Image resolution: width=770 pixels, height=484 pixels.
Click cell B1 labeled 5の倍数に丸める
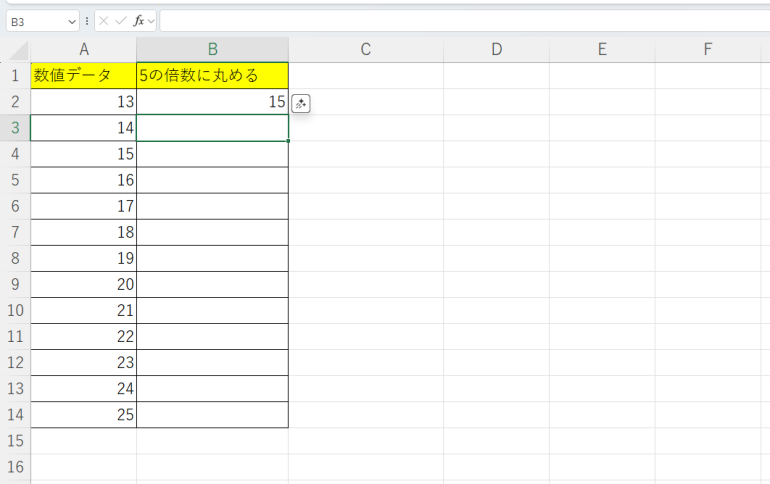[212, 76]
